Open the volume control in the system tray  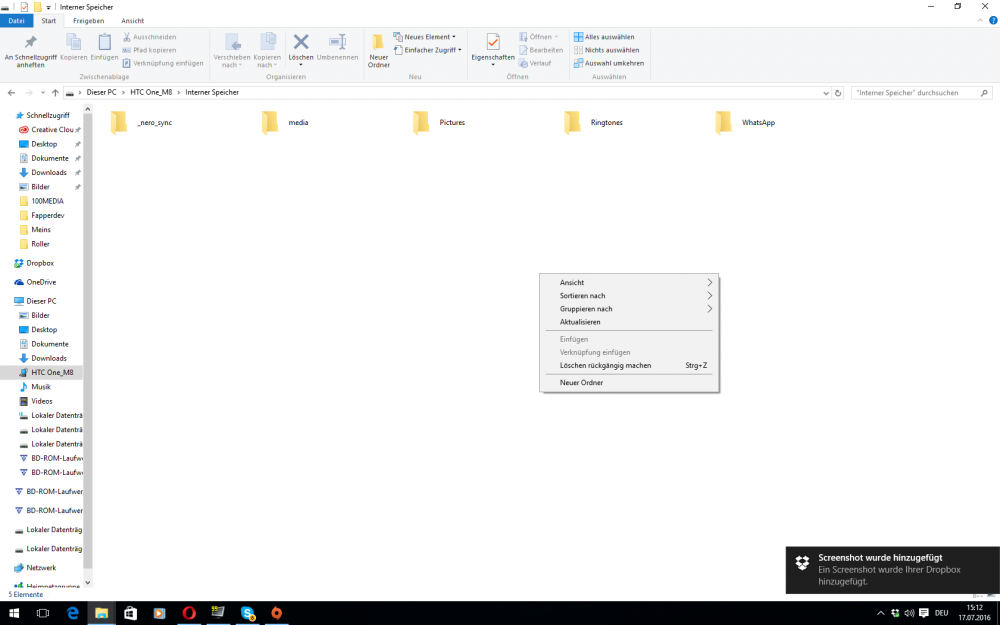click(x=908, y=613)
